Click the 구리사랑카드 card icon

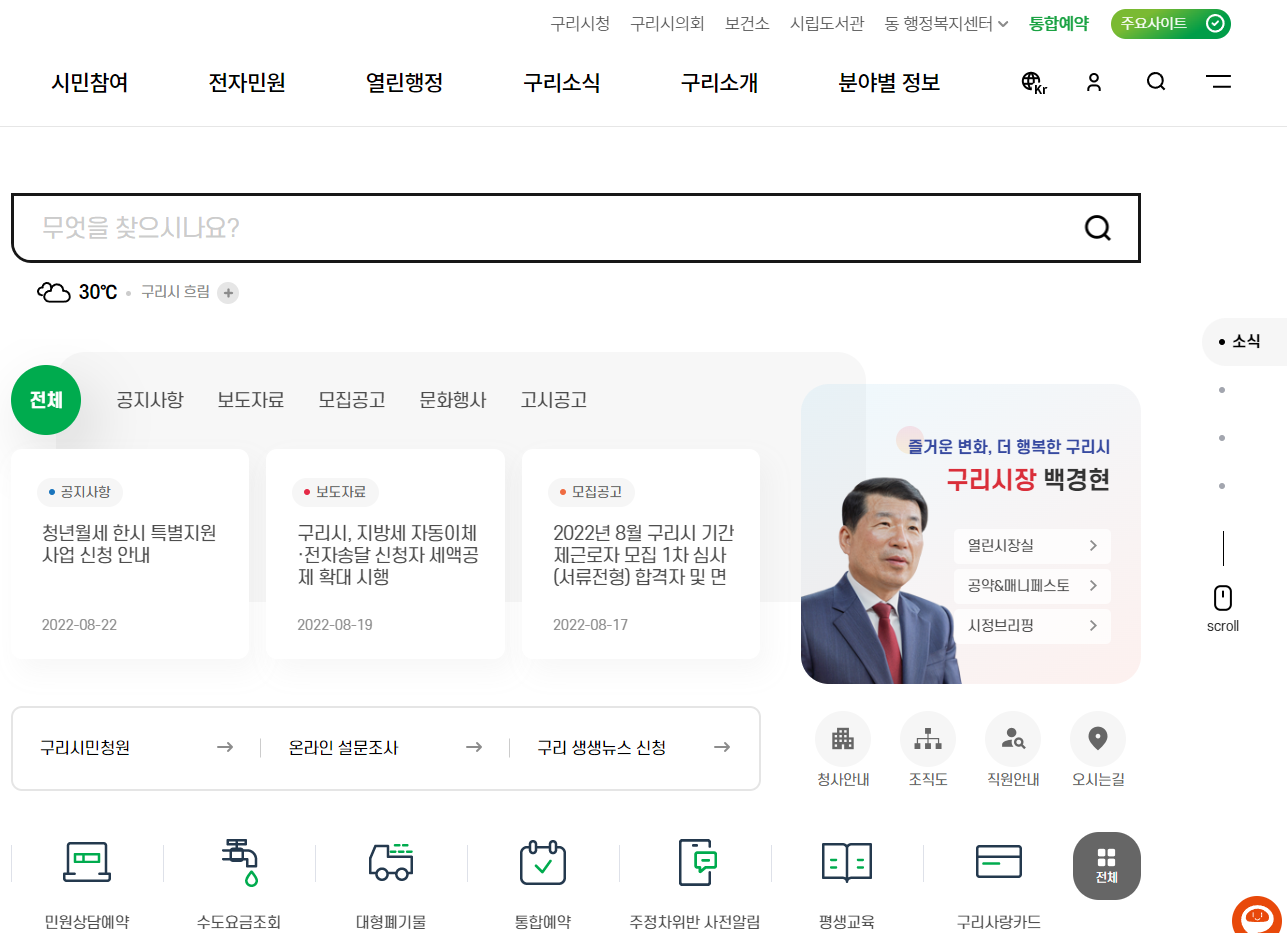coord(998,861)
